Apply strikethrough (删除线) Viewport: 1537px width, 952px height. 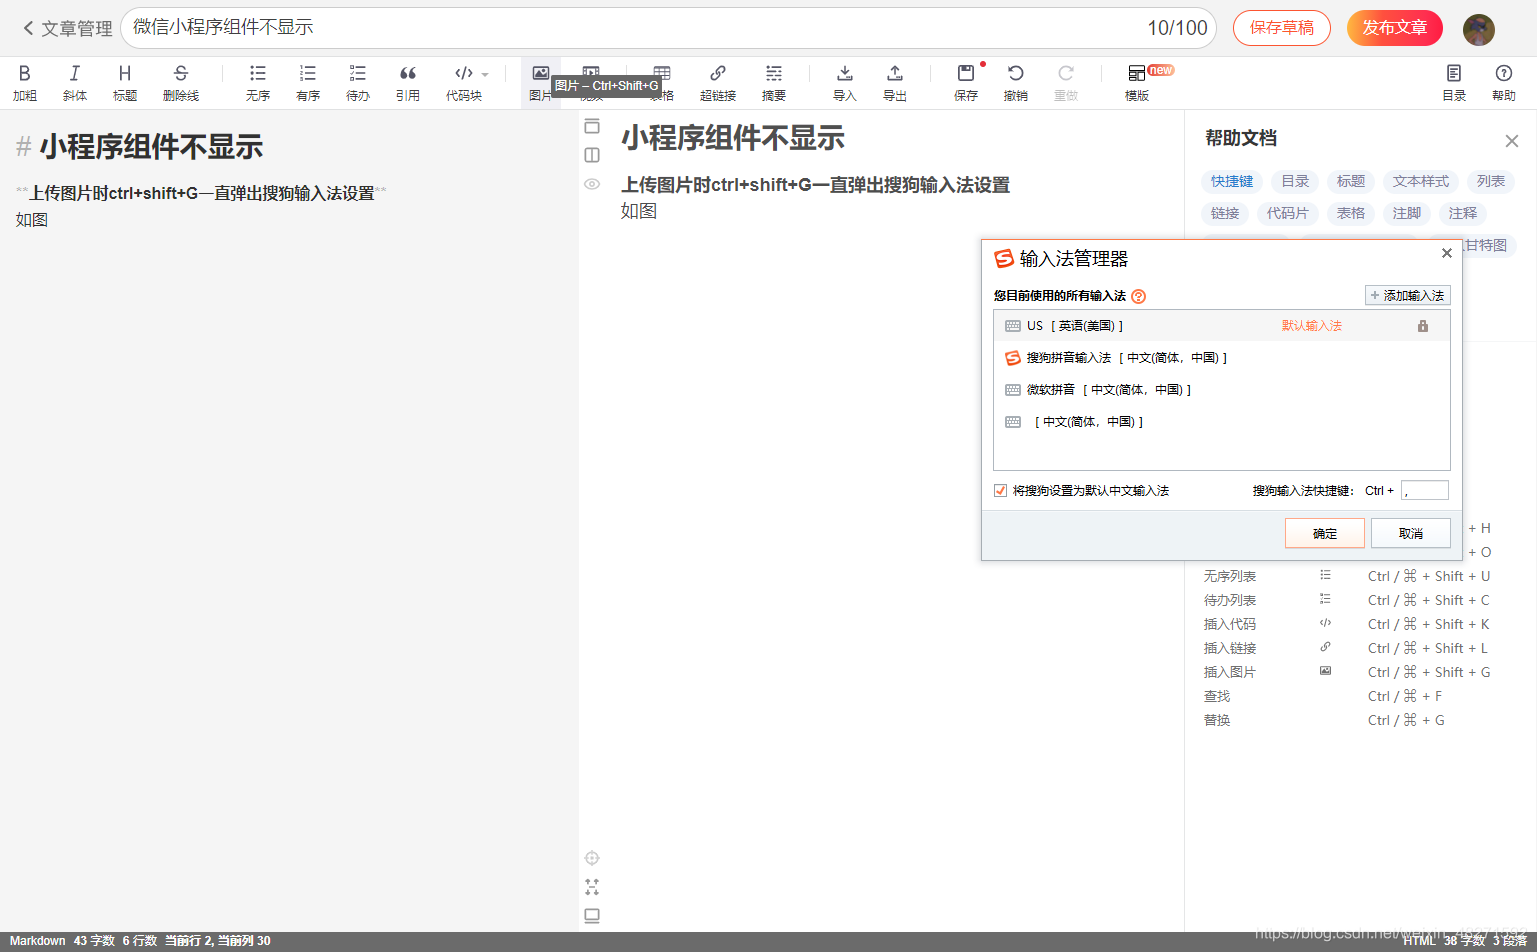pos(181,82)
